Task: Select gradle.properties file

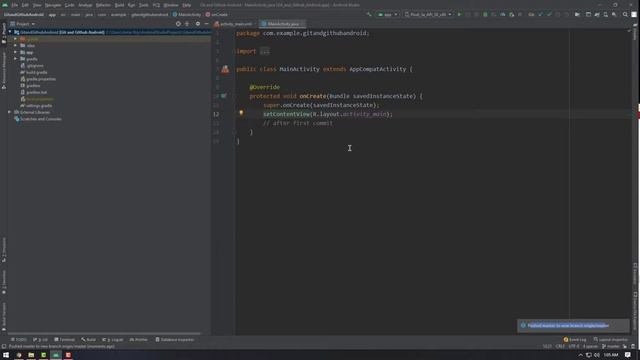Action: click(x=38, y=79)
